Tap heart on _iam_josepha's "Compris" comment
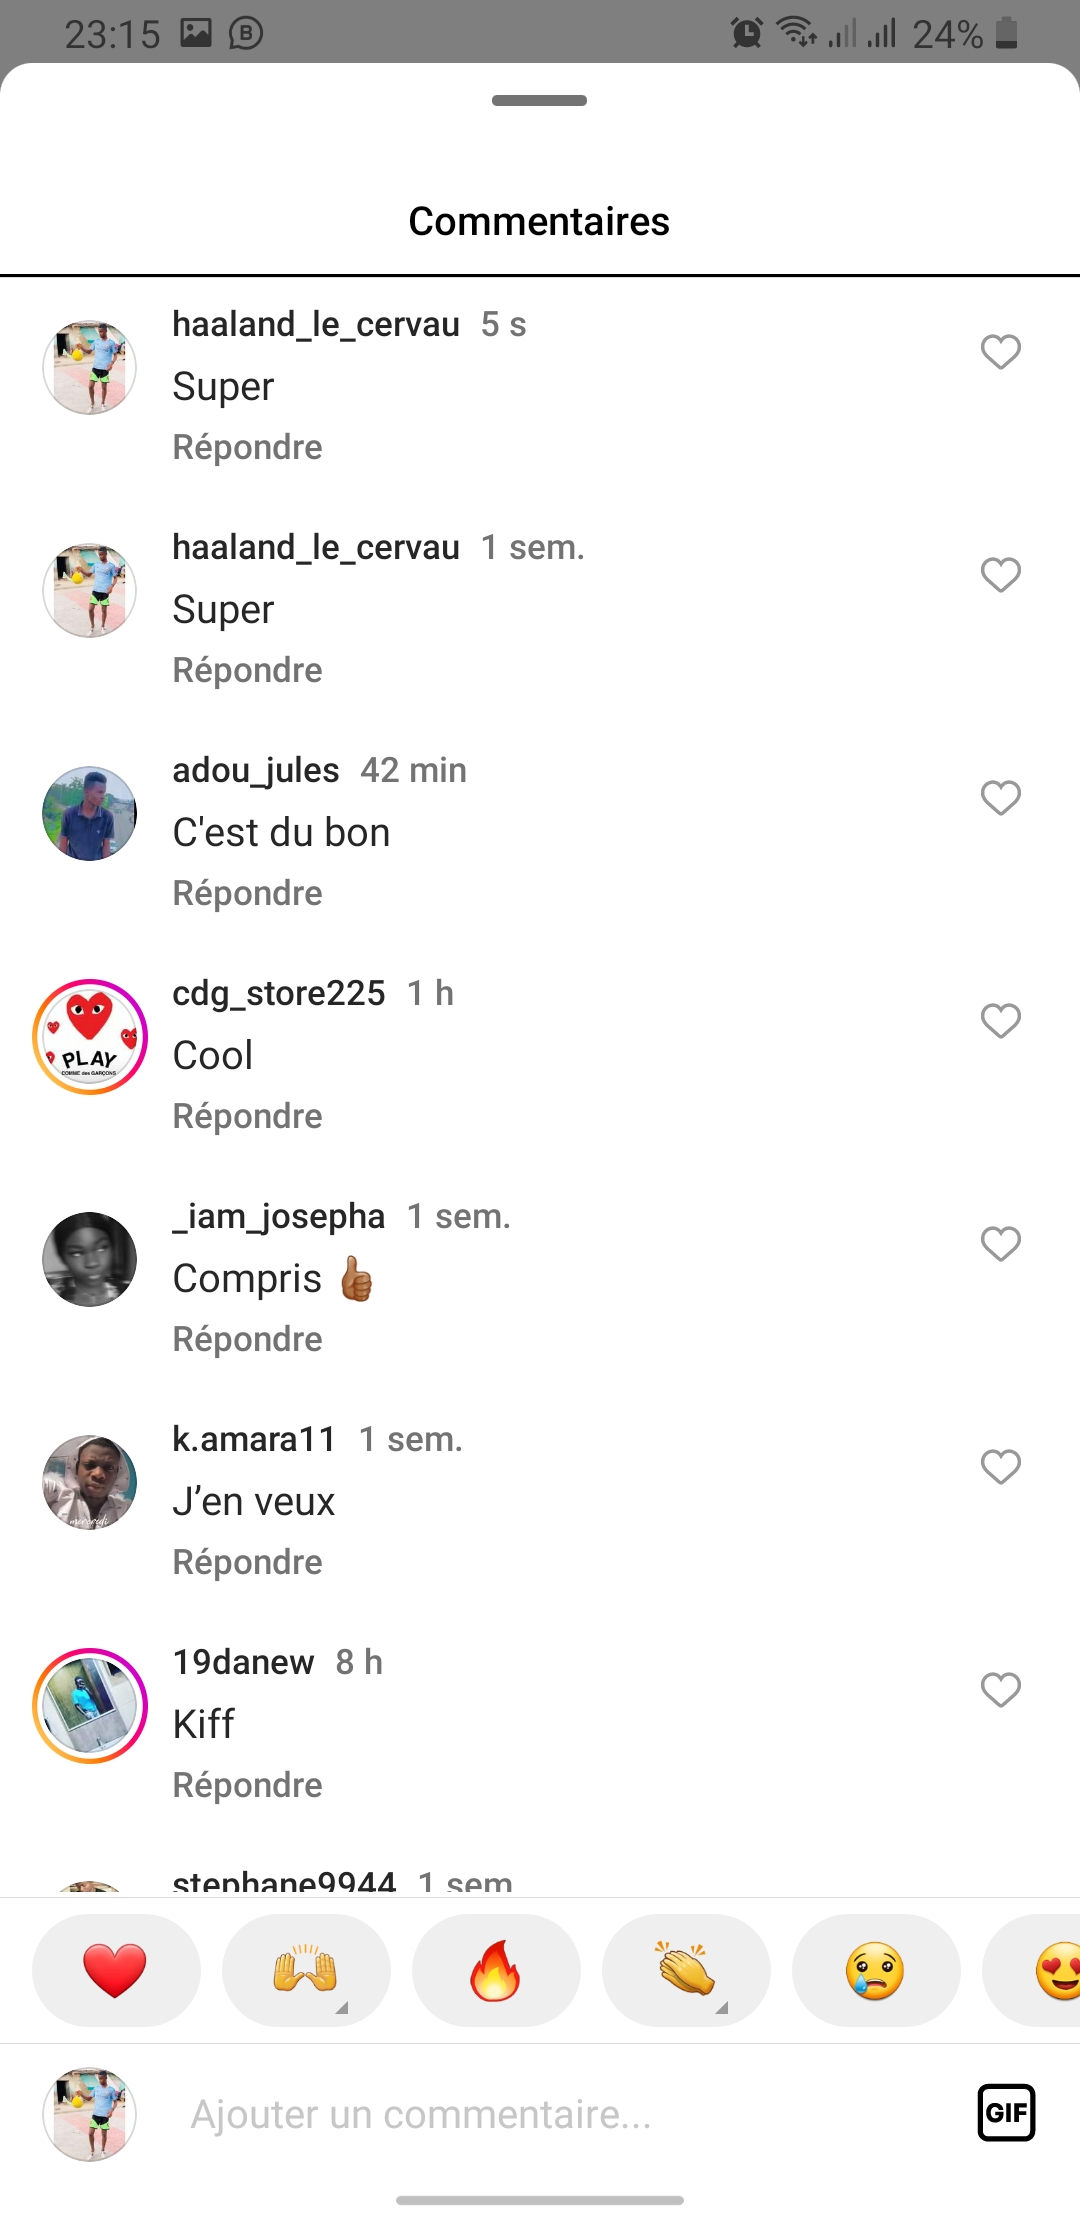The width and height of the screenshot is (1080, 2220). [1000, 1244]
